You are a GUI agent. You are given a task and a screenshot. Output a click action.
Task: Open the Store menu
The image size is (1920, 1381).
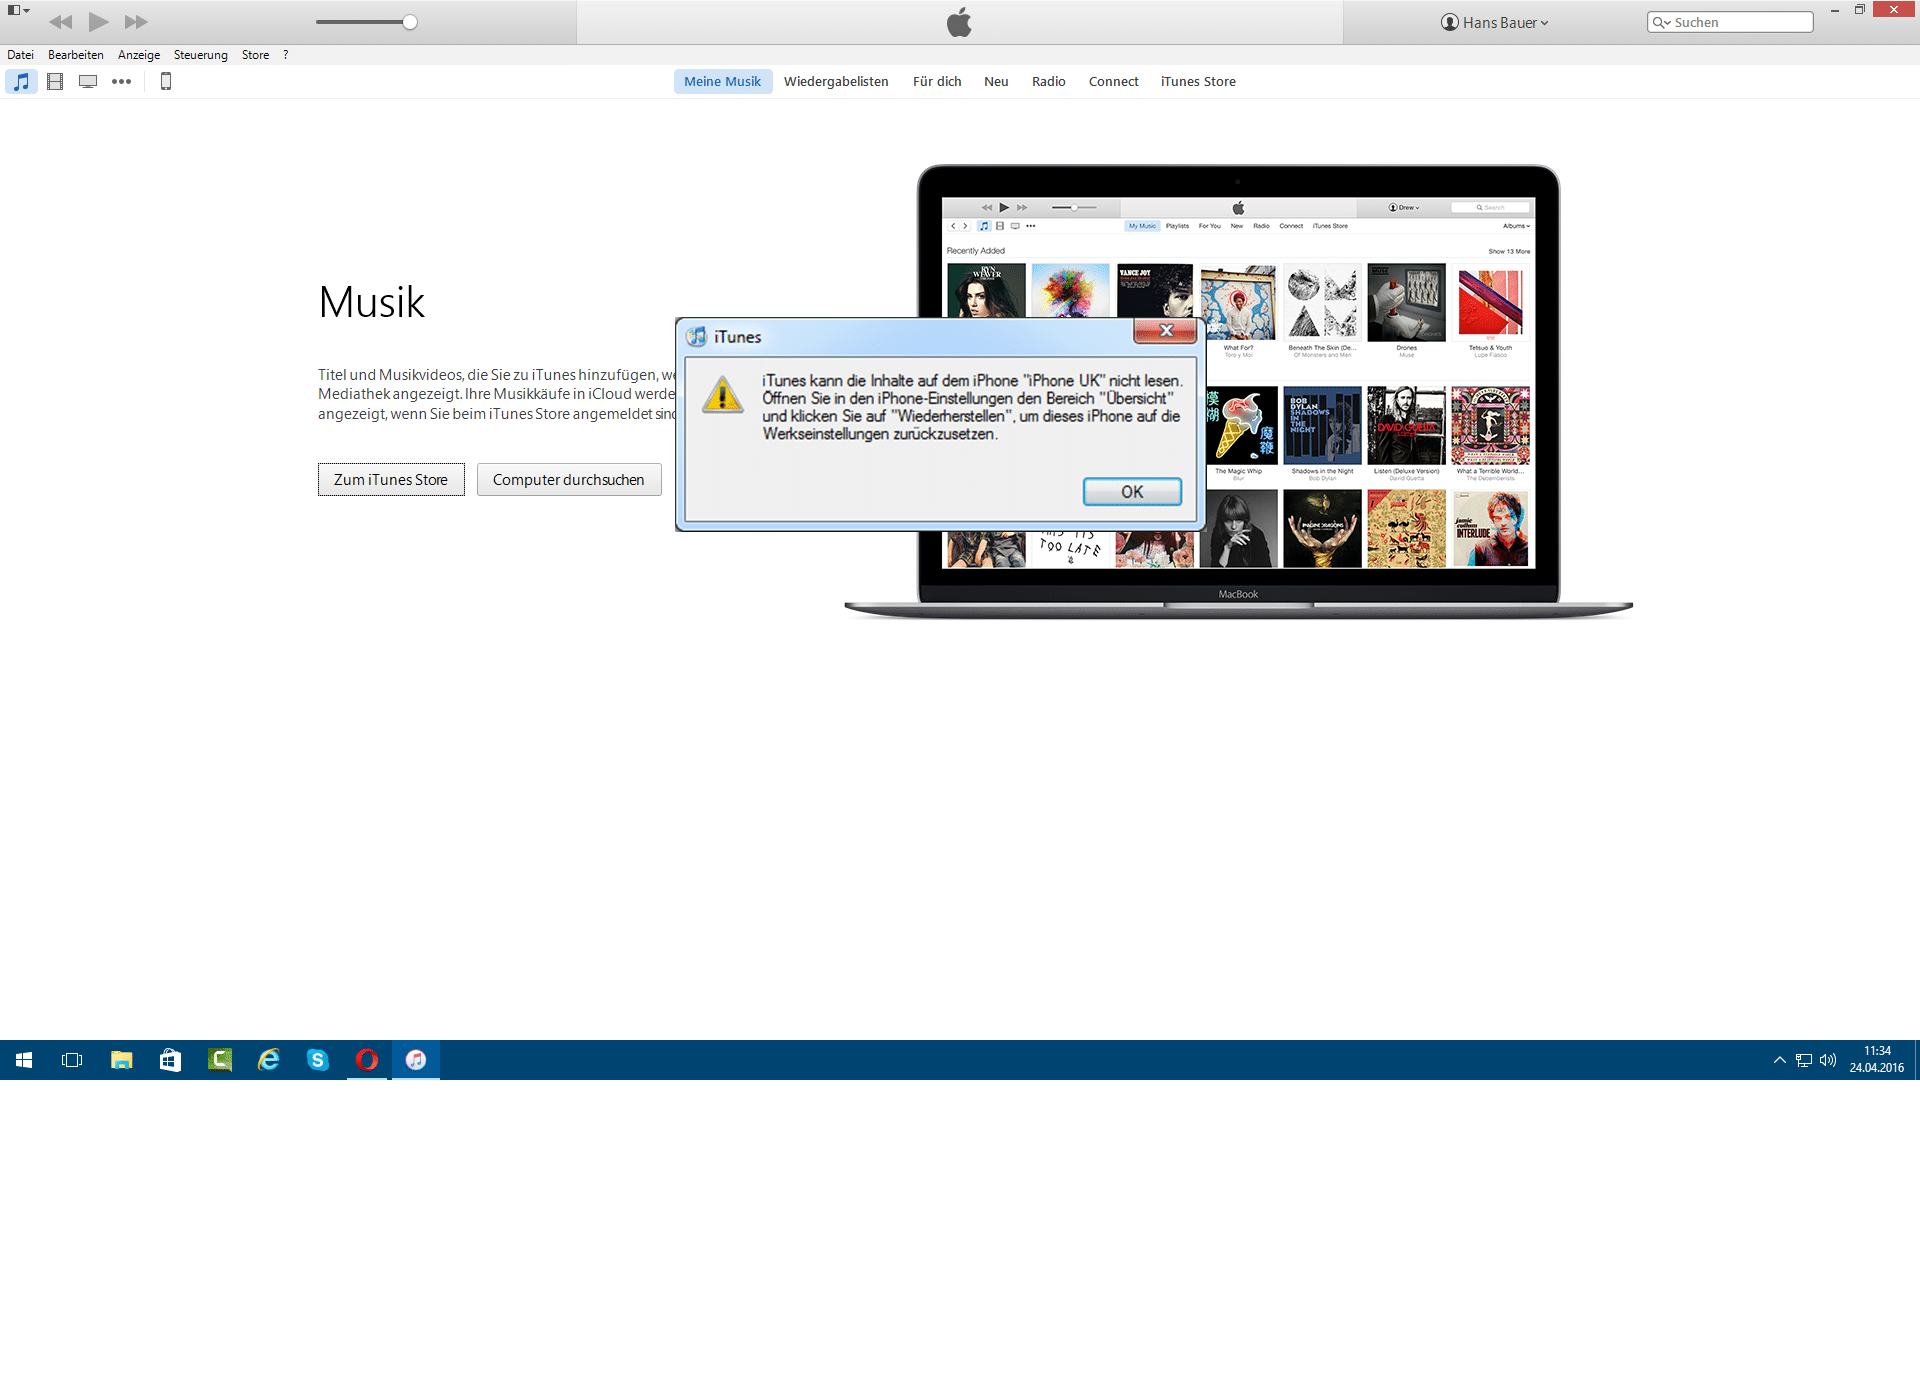255,55
